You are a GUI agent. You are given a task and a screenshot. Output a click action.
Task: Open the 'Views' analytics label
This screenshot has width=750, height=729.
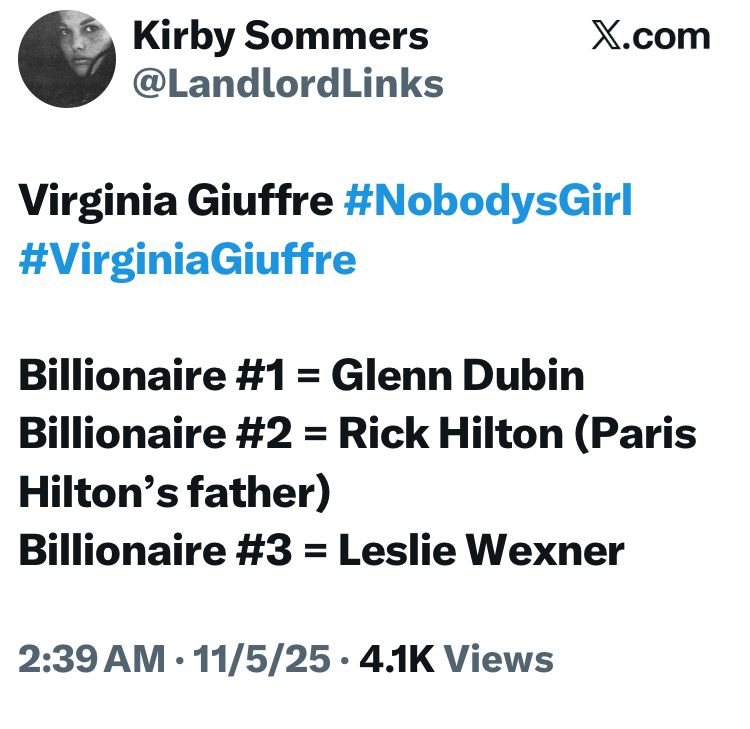pyautogui.click(x=498, y=660)
